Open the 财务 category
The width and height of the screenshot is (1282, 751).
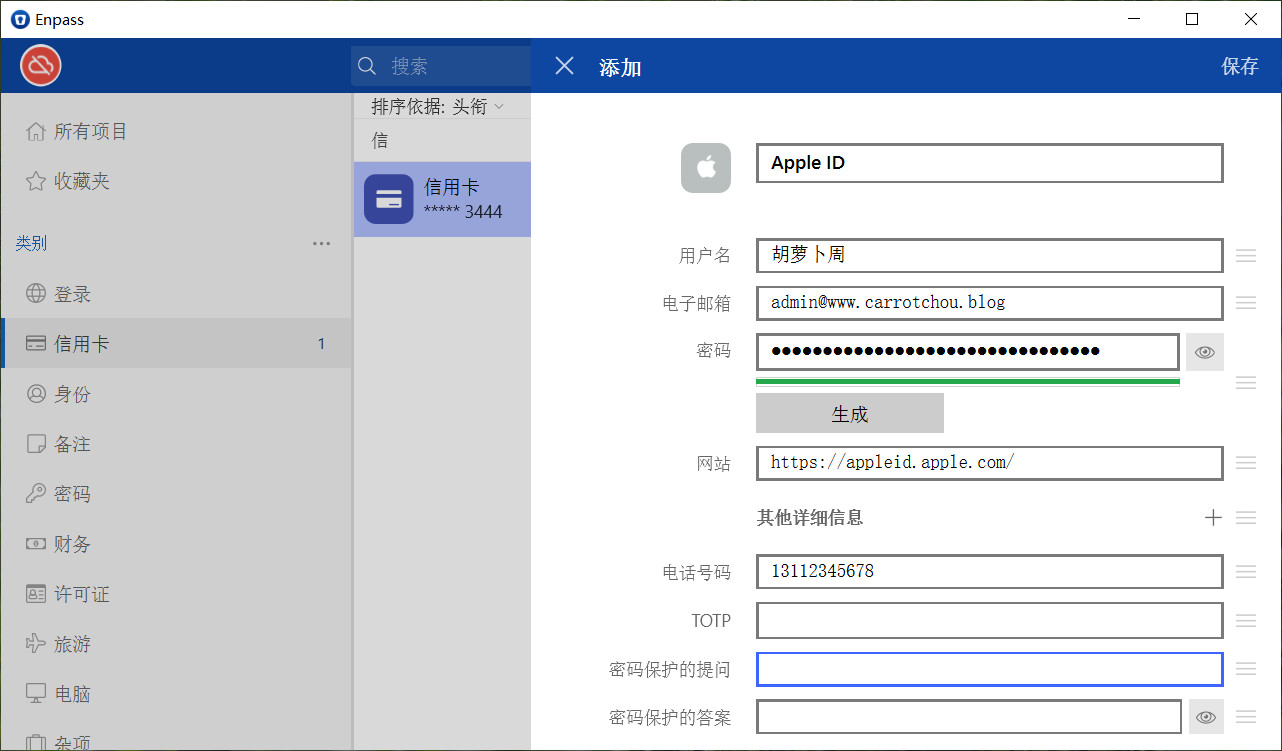tap(176, 544)
